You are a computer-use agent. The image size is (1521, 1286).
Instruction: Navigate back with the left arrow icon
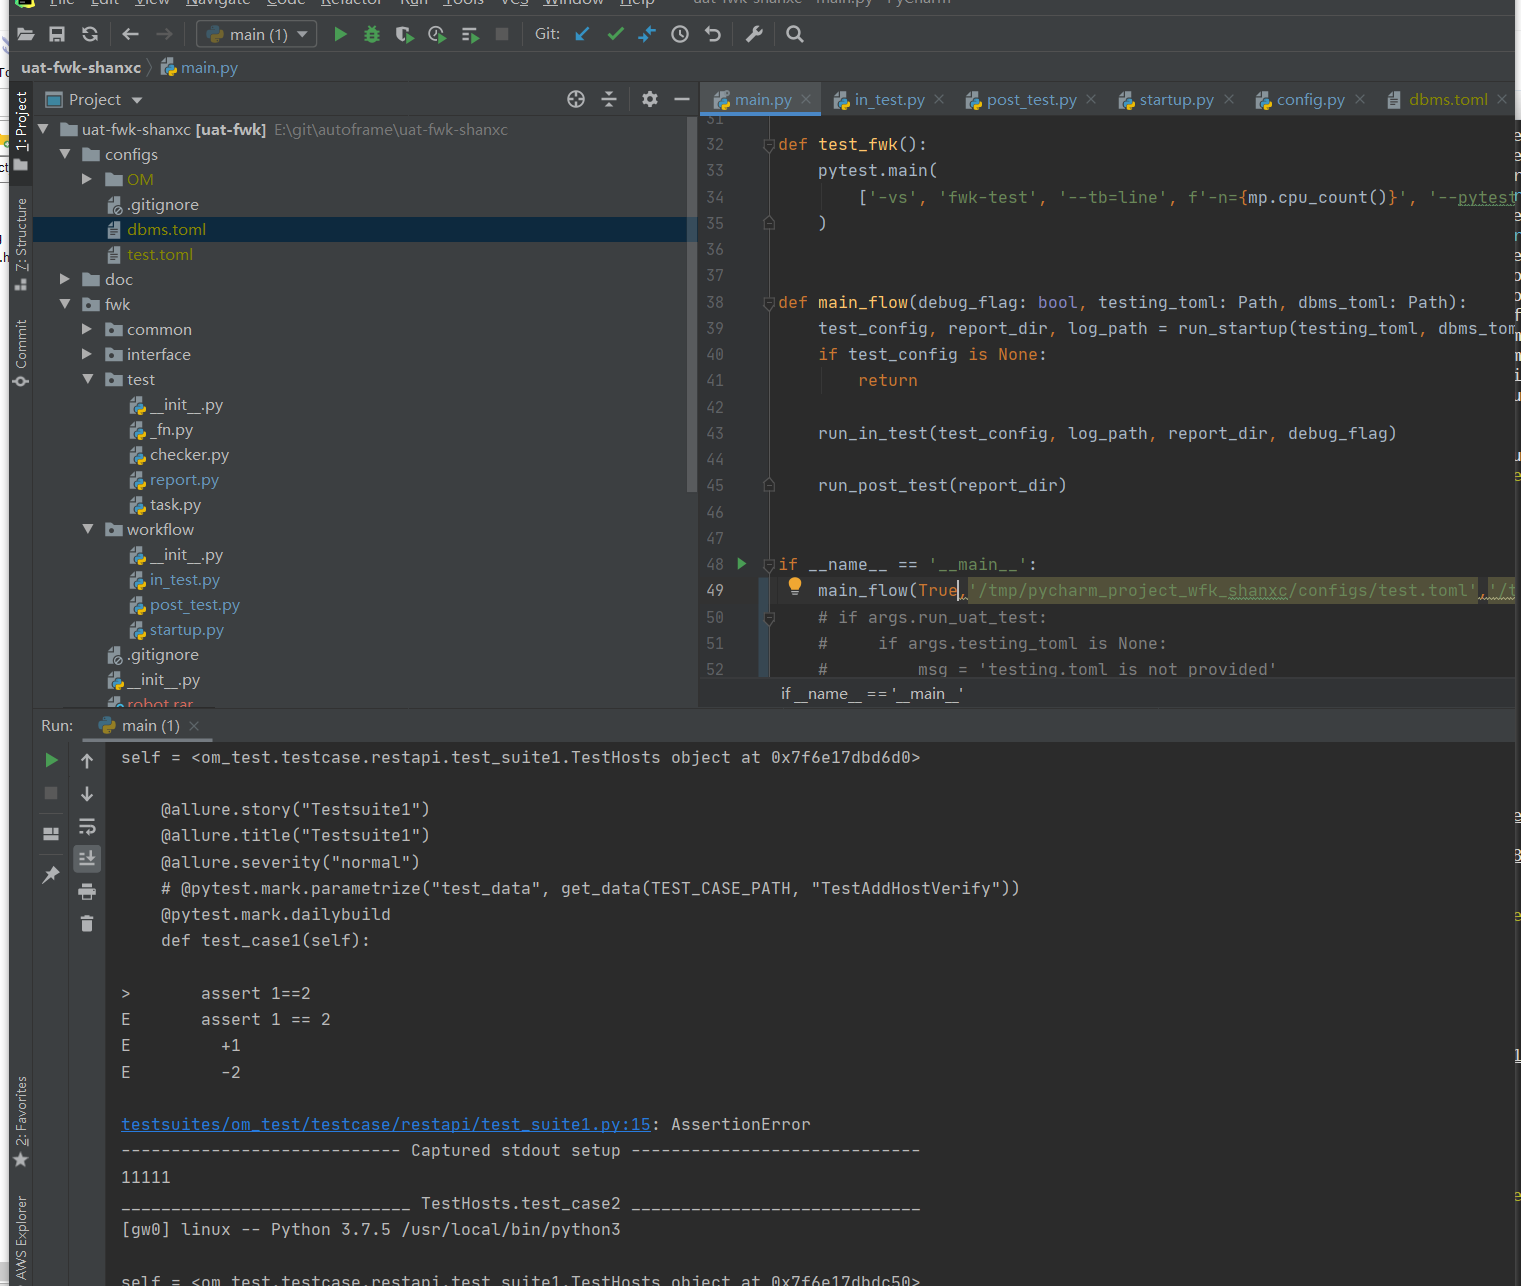[x=130, y=34]
